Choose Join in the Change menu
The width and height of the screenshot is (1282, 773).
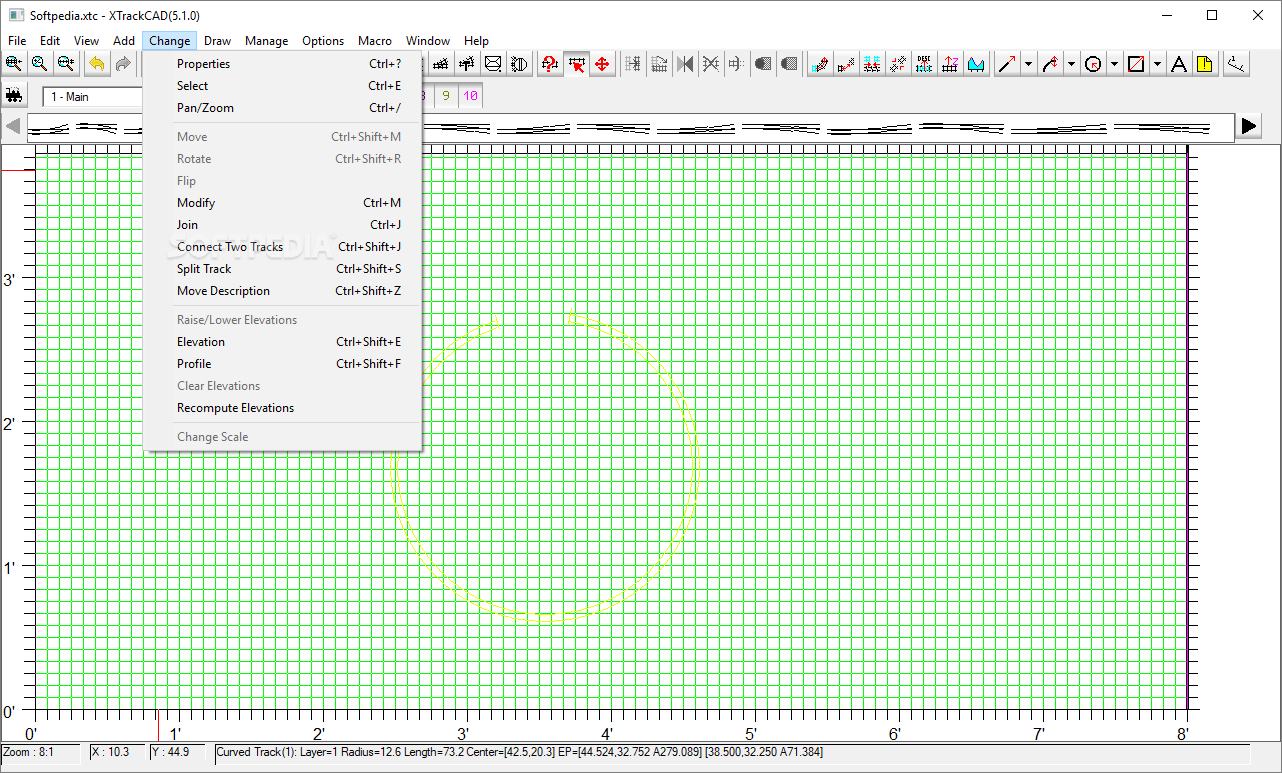(282, 225)
